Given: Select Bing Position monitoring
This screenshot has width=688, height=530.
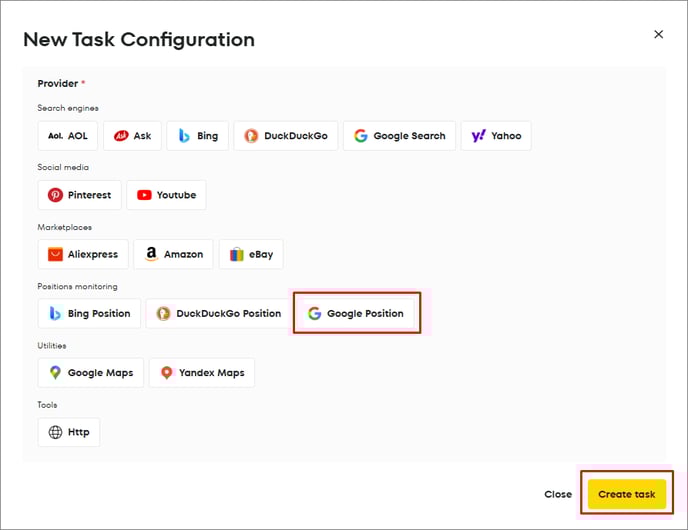Looking at the screenshot, I should pos(89,313).
